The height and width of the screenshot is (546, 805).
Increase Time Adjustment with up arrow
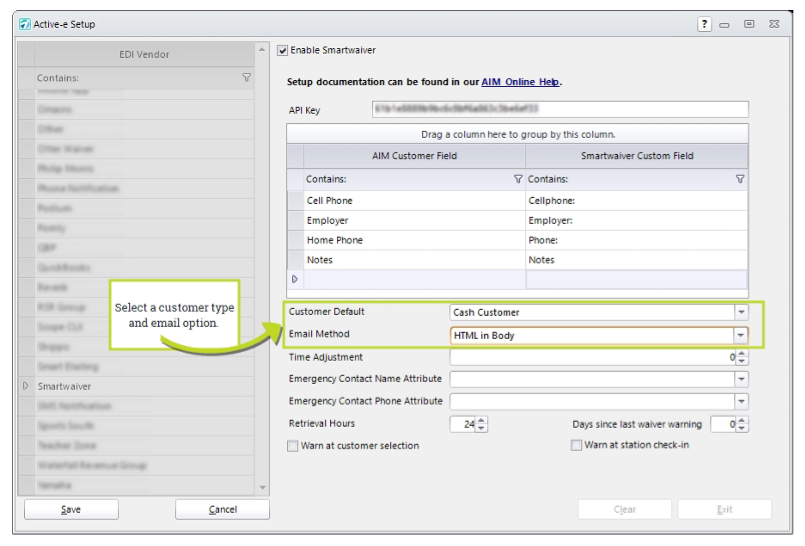(742, 354)
